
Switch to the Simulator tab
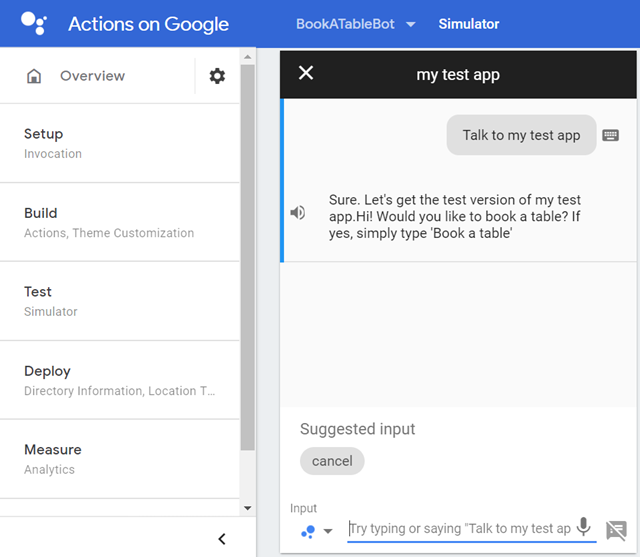click(468, 24)
